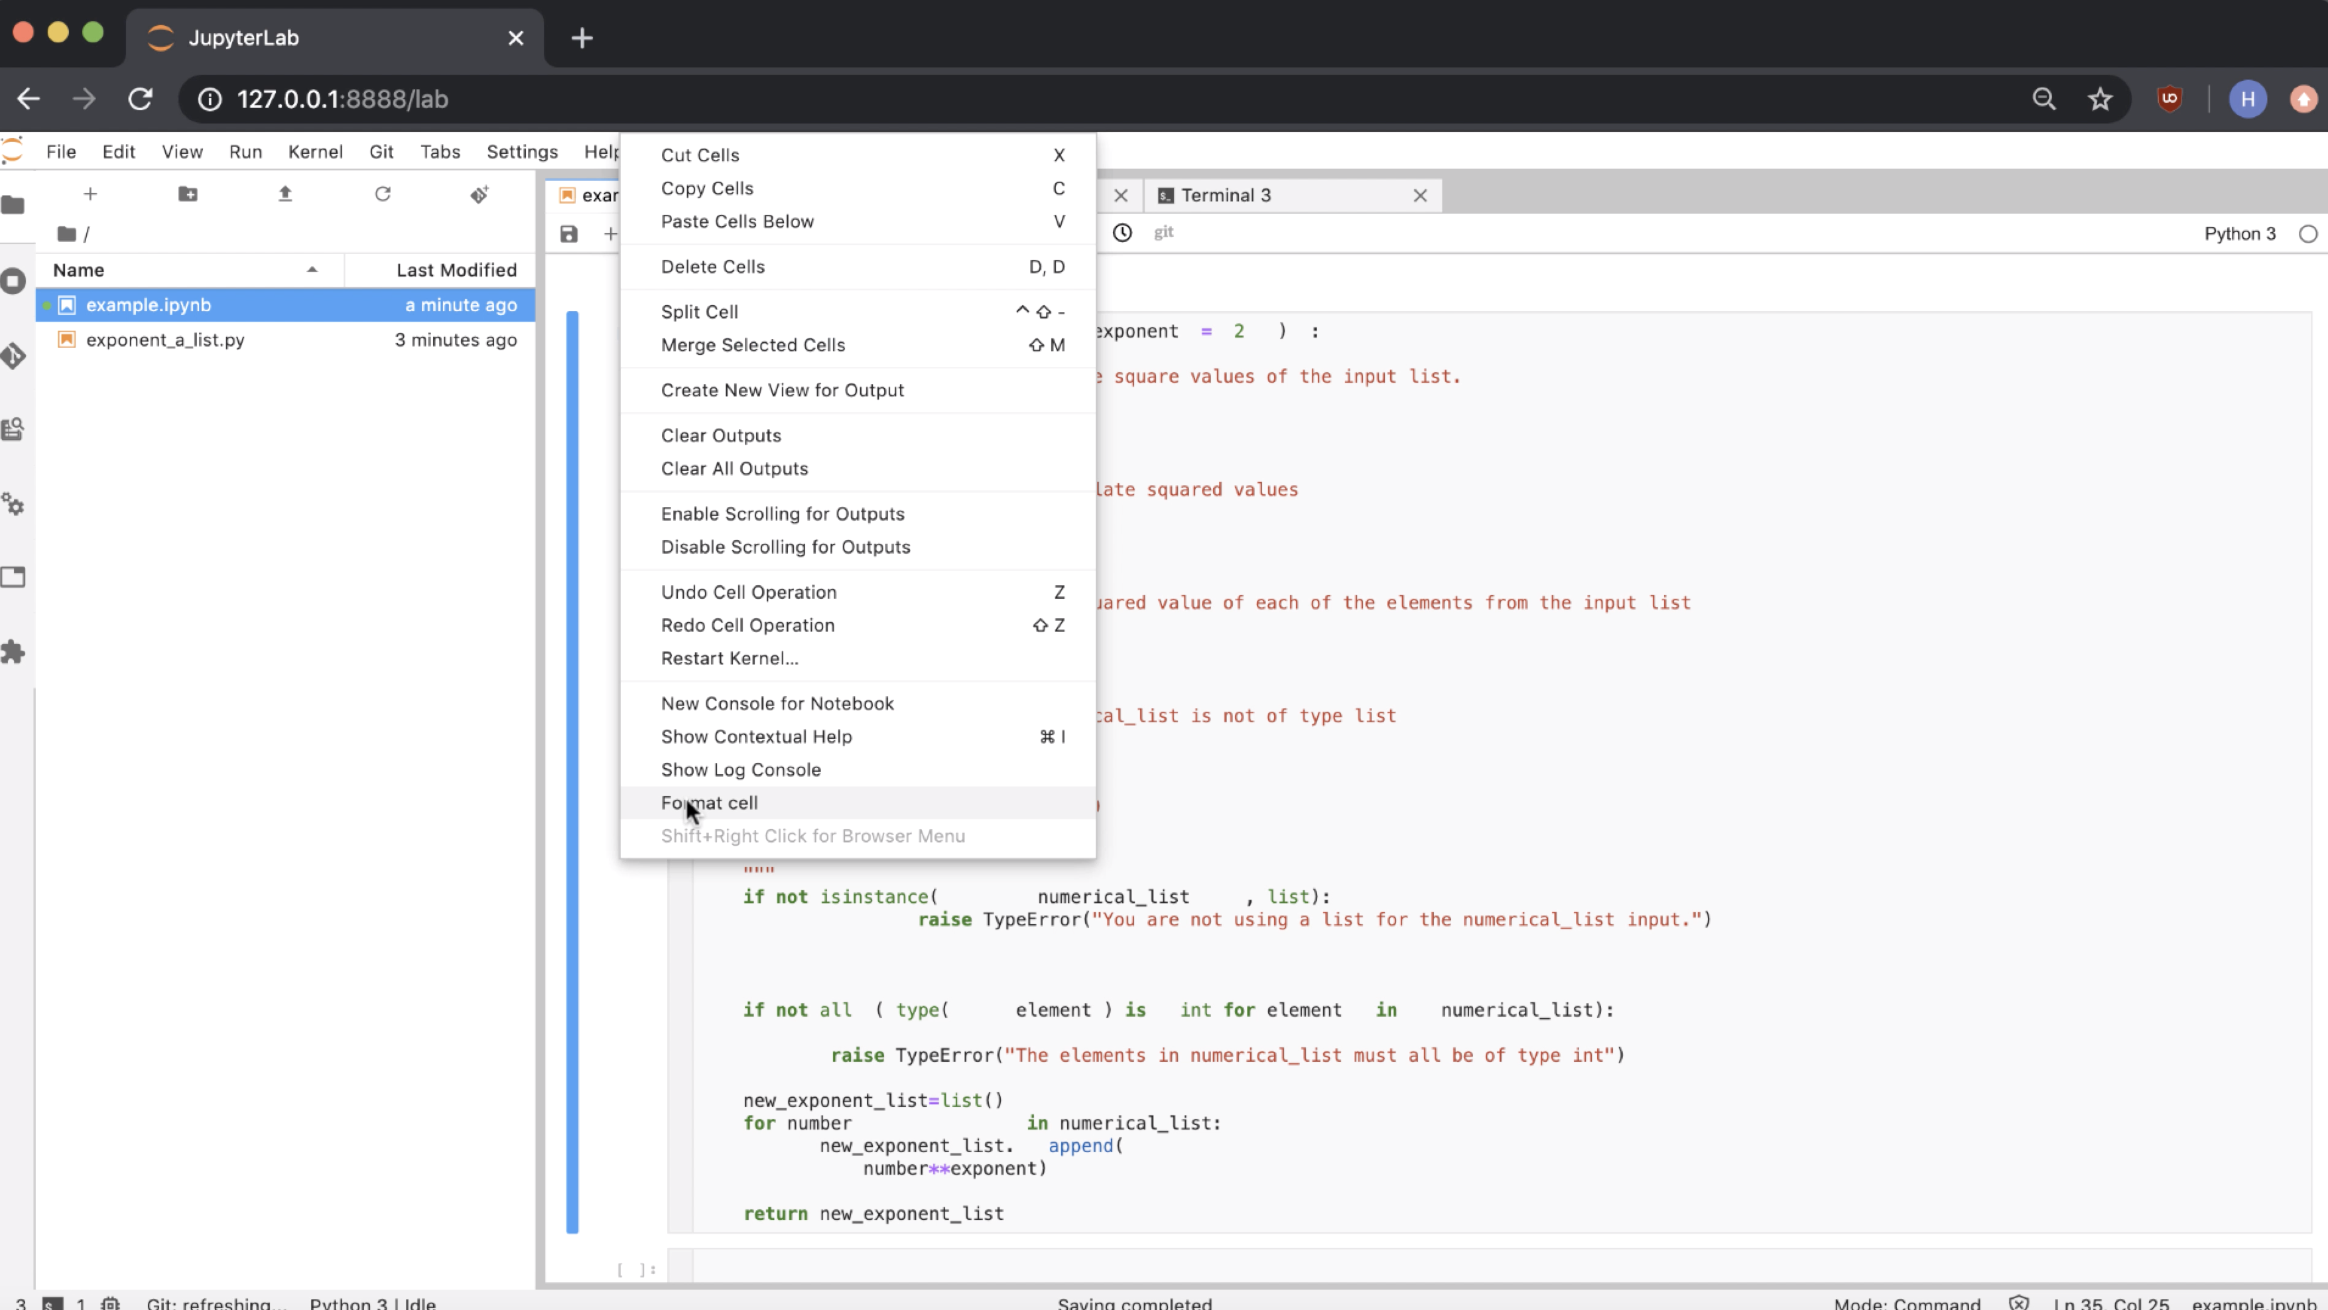Viewport: 2328px width, 1310px height.
Task: Click the empty code cell below
Action: (1400, 1267)
